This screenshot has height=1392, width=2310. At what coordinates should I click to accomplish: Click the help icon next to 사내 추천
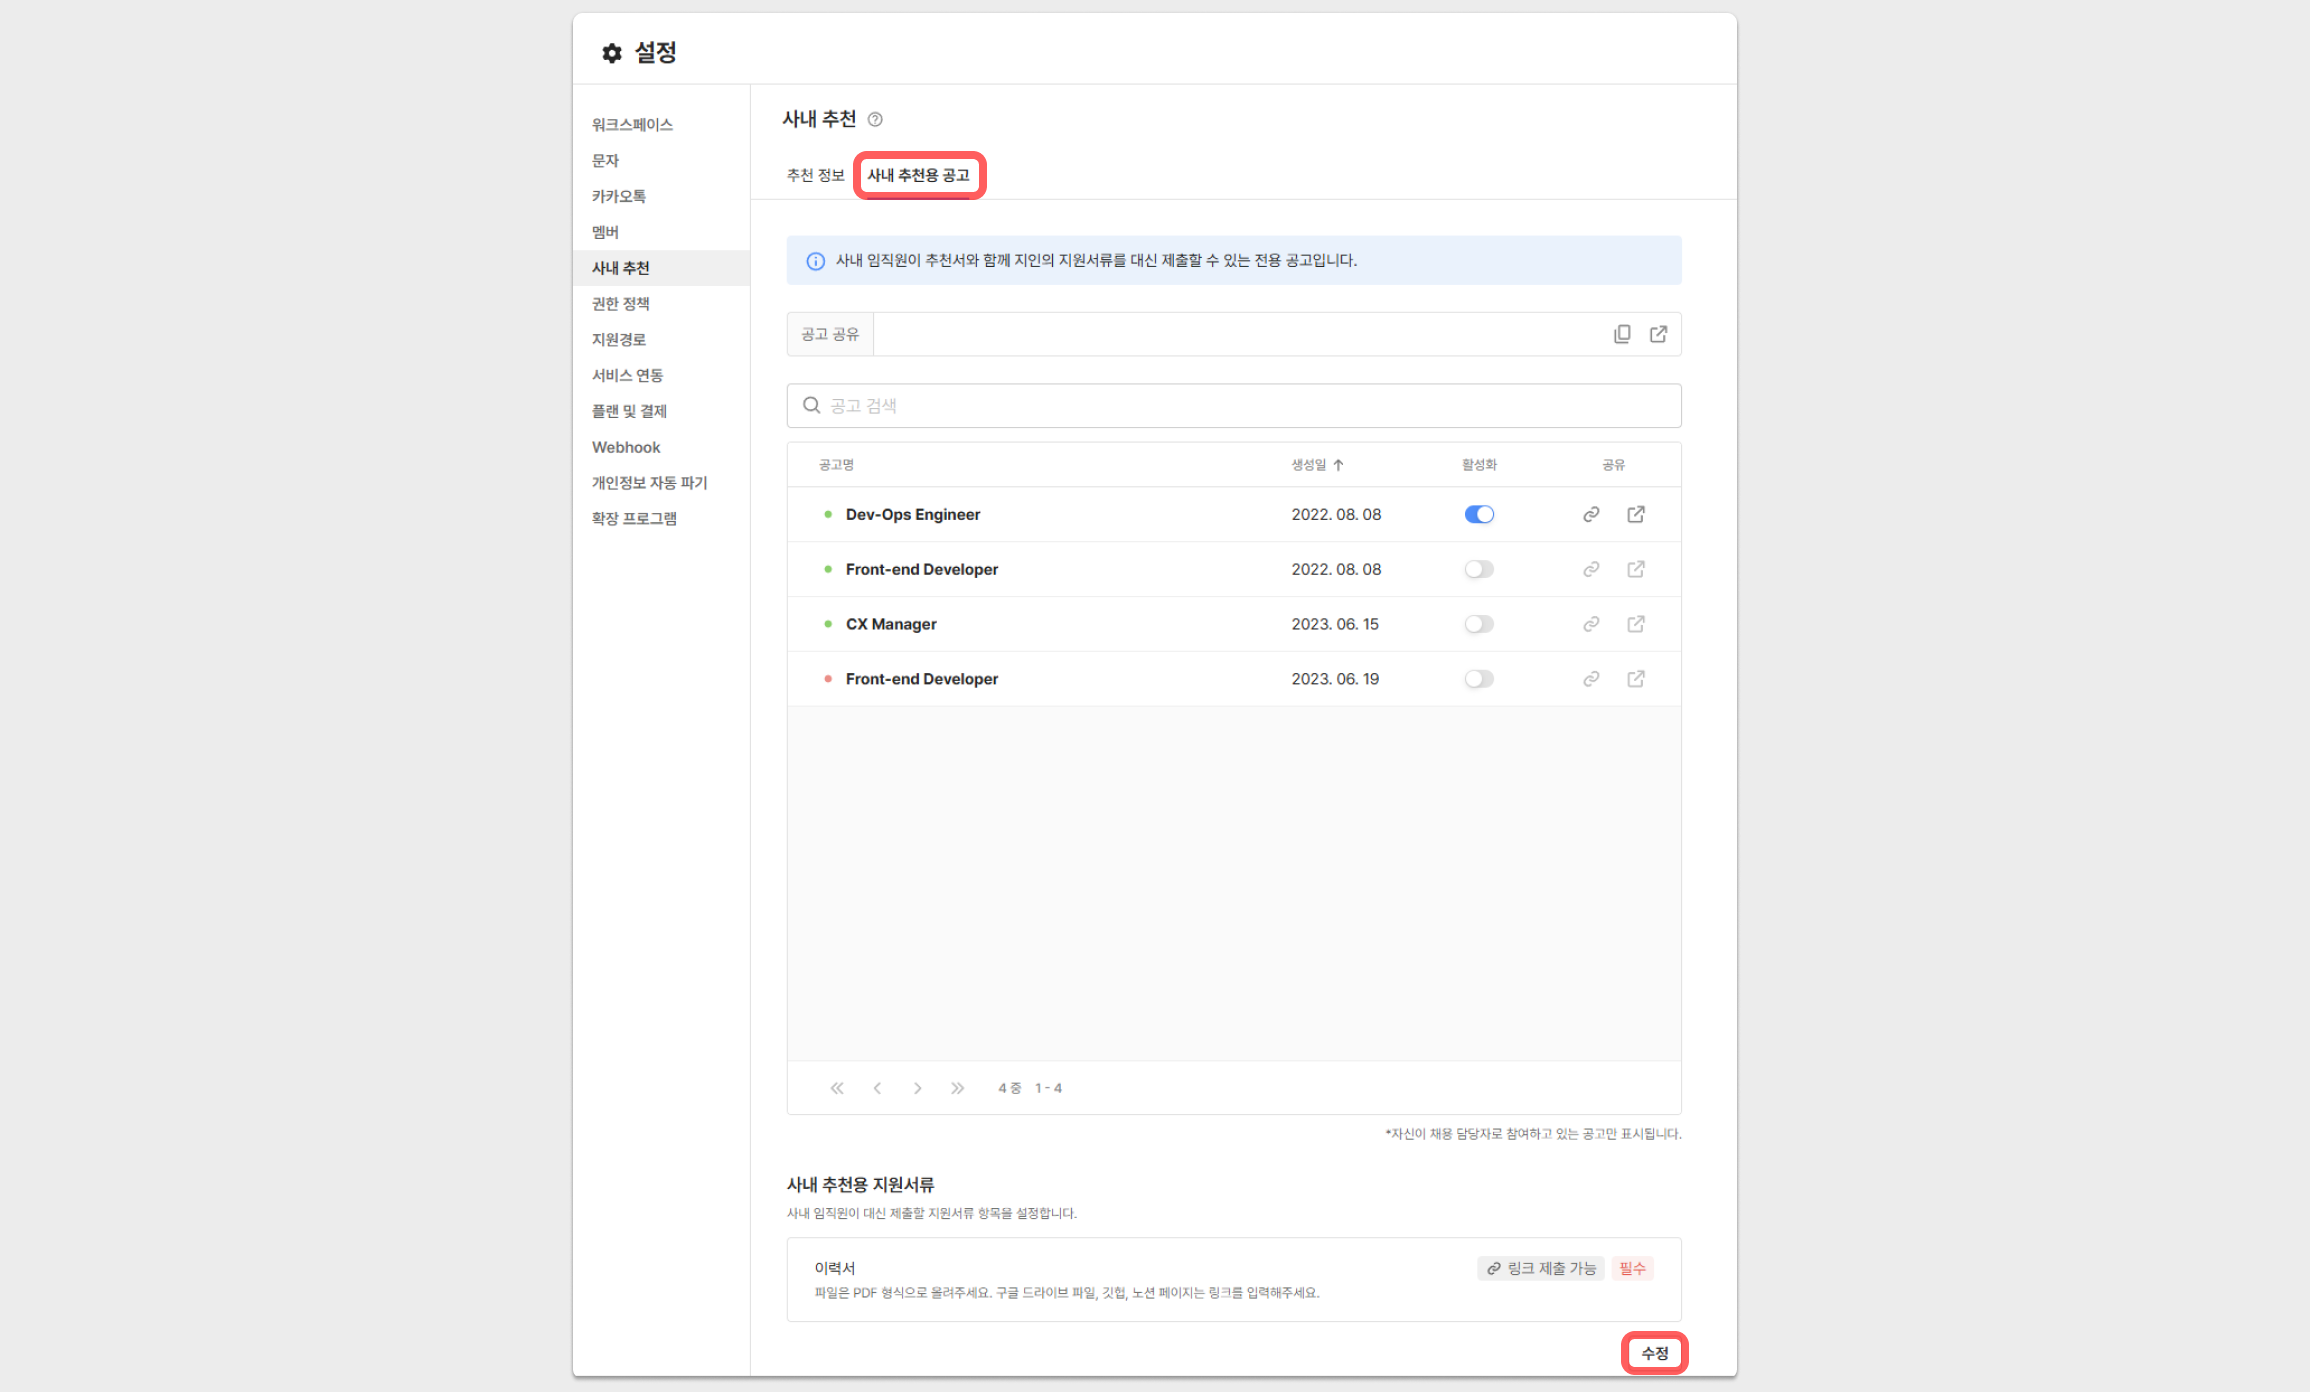coord(875,120)
